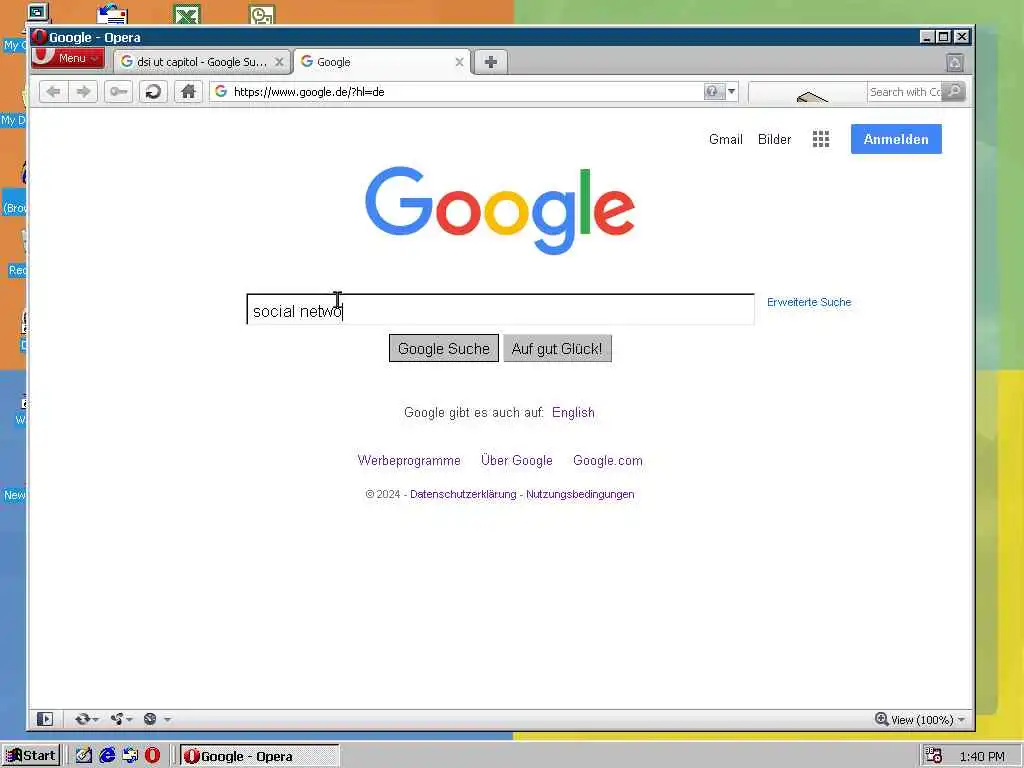This screenshot has width=1024, height=768.
Task: Open the Datenschutzerklärung link
Action: (x=463, y=494)
